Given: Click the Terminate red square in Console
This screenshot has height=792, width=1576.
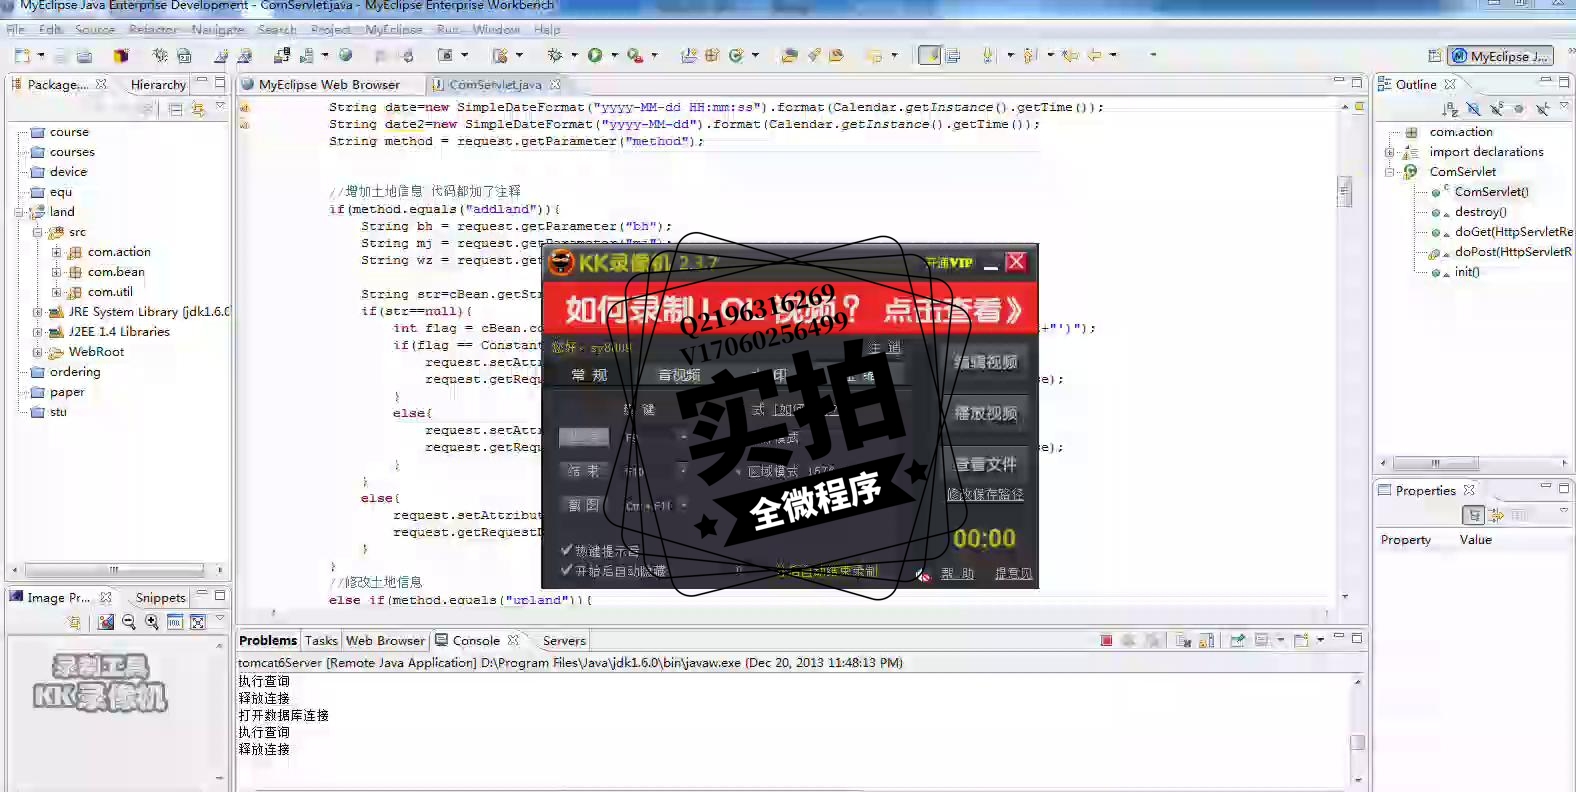Looking at the screenshot, I should pos(1106,640).
